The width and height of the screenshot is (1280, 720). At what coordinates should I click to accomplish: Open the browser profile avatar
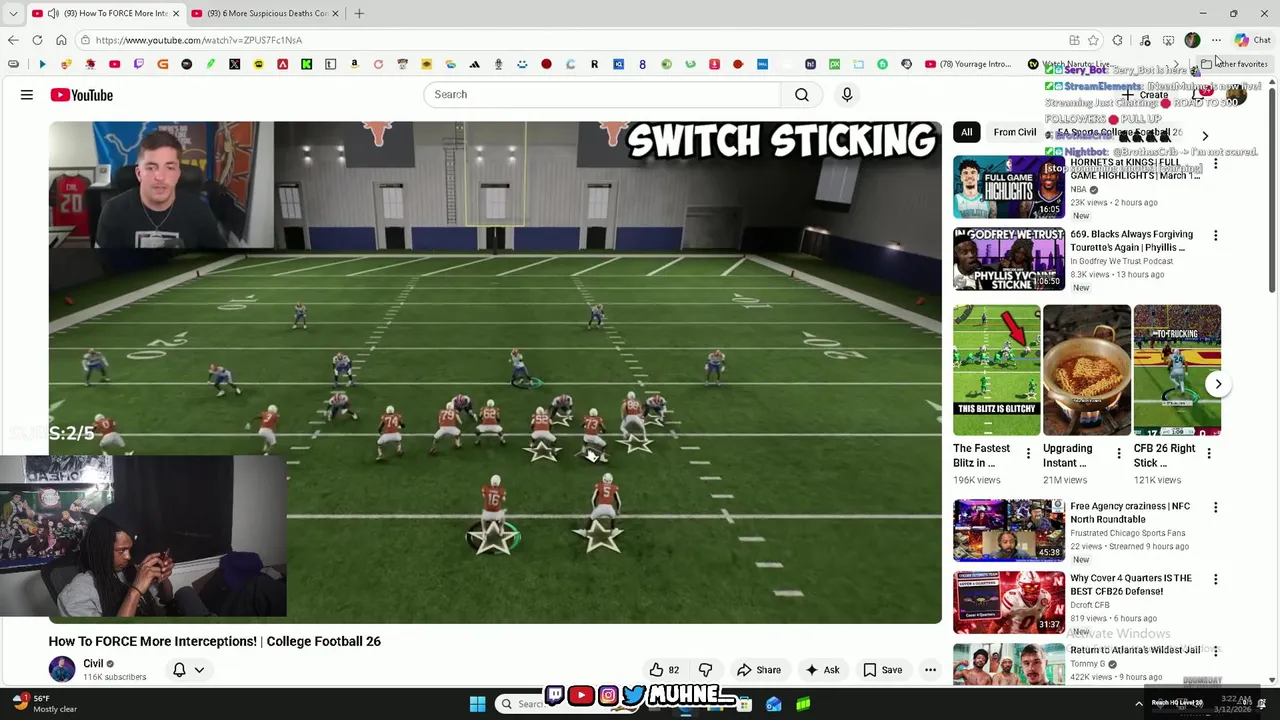click(x=1192, y=40)
